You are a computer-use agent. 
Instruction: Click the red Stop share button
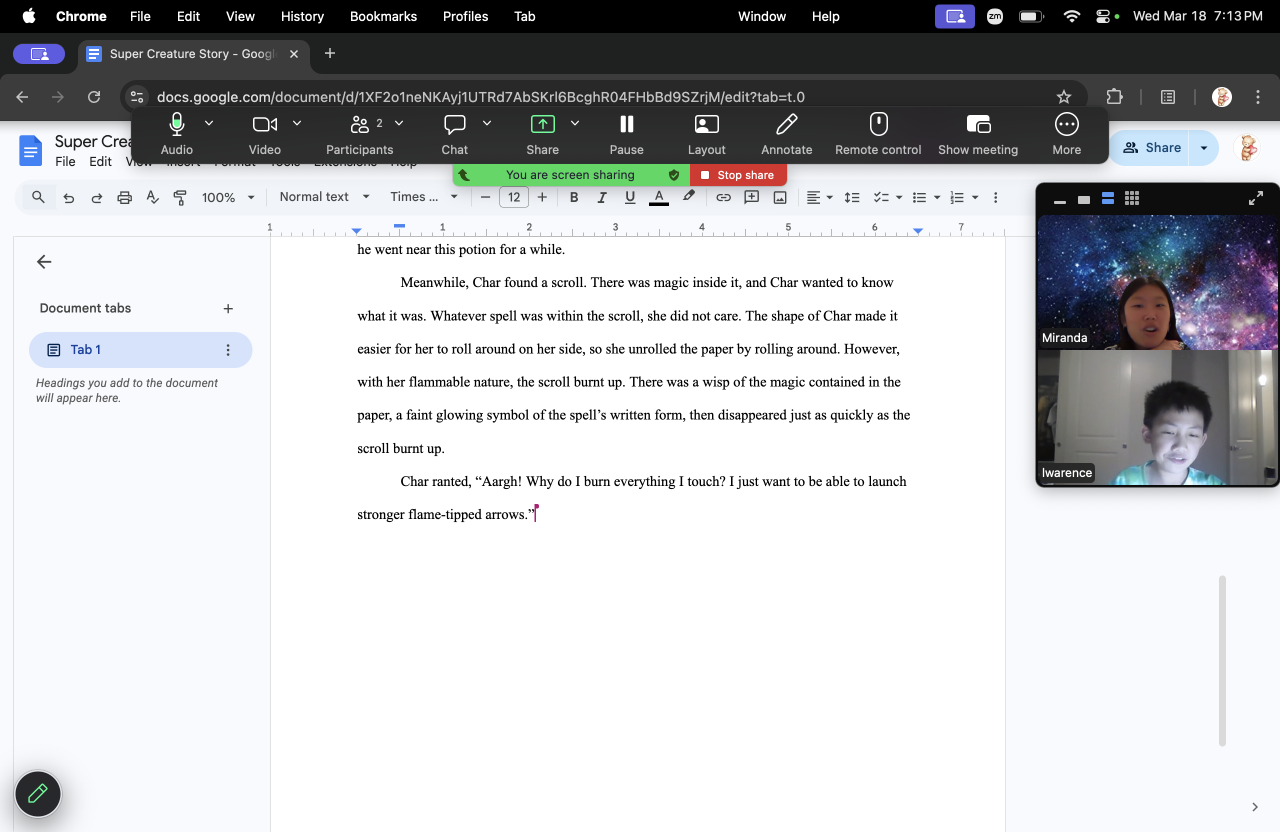point(738,175)
